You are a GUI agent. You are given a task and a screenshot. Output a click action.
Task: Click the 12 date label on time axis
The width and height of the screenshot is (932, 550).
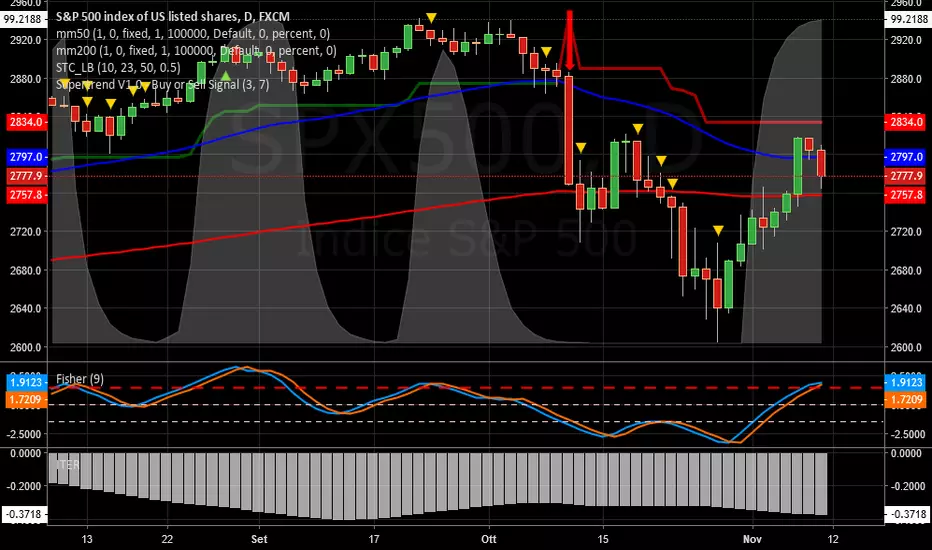pos(833,539)
